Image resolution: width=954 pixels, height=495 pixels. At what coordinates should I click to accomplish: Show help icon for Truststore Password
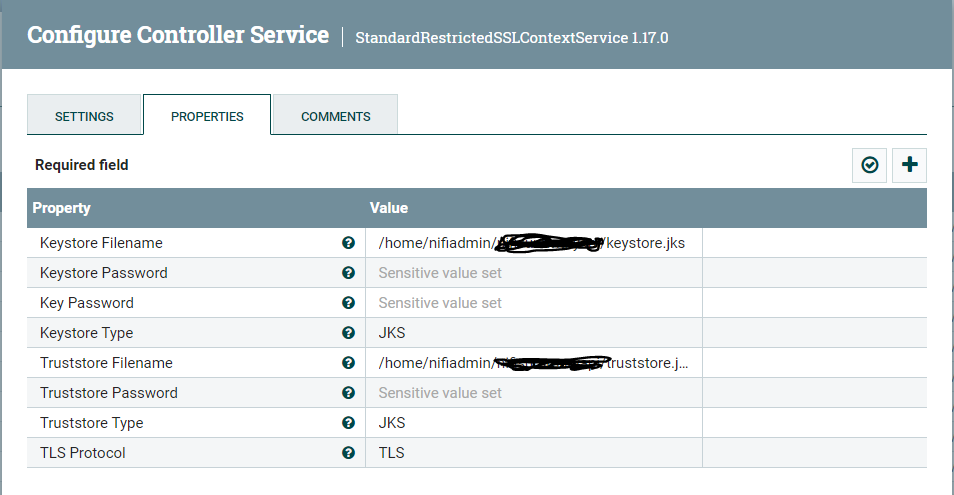click(348, 393)
